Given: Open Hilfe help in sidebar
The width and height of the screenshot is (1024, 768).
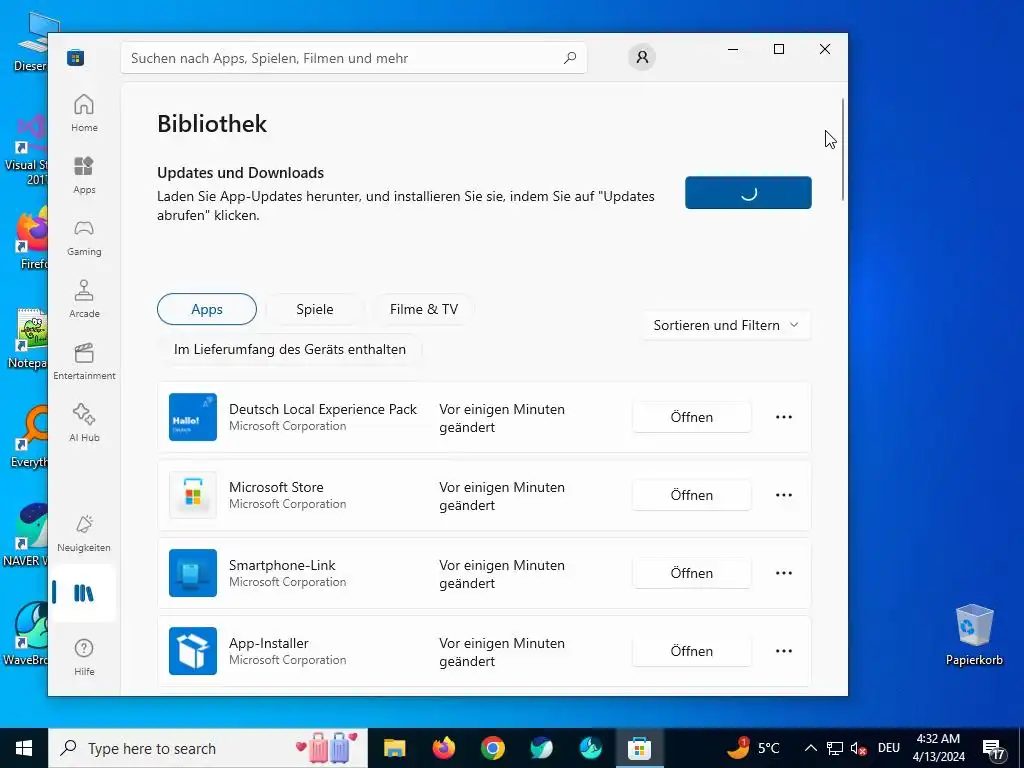Looking at the screenshot, I should (84, 657).
